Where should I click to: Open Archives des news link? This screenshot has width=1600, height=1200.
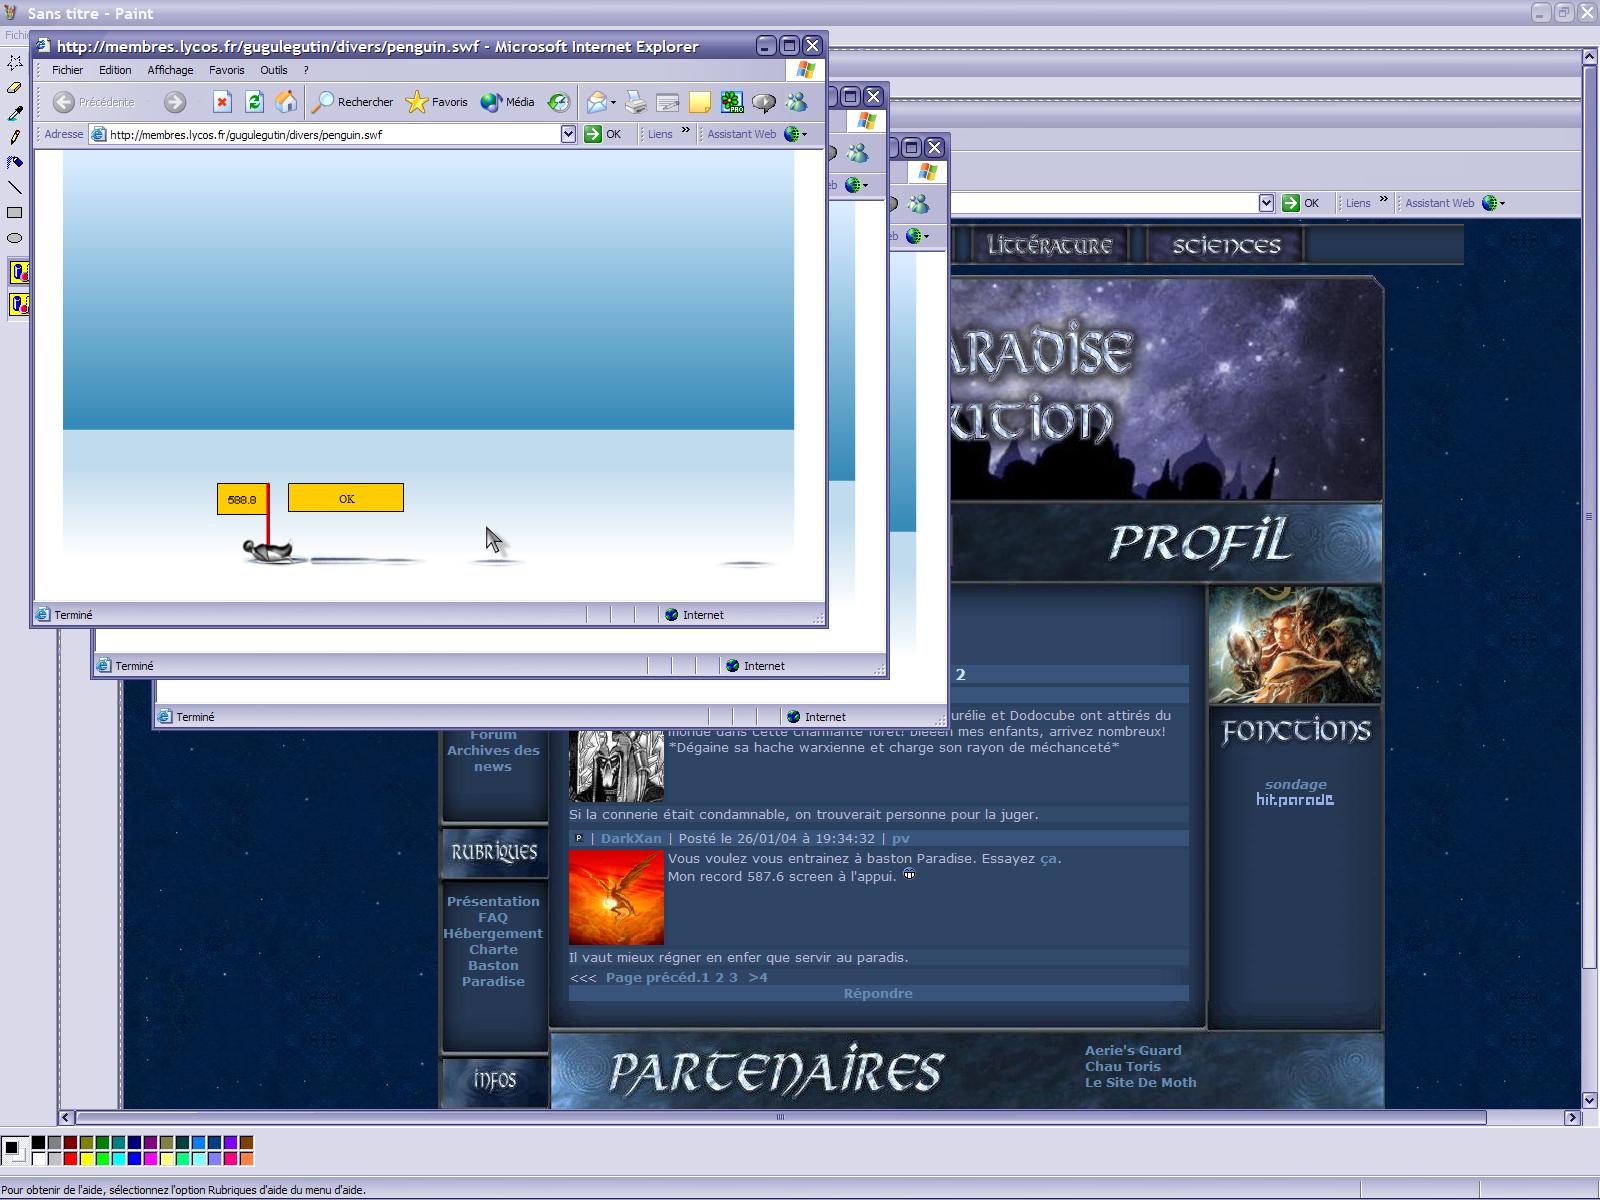493,758
